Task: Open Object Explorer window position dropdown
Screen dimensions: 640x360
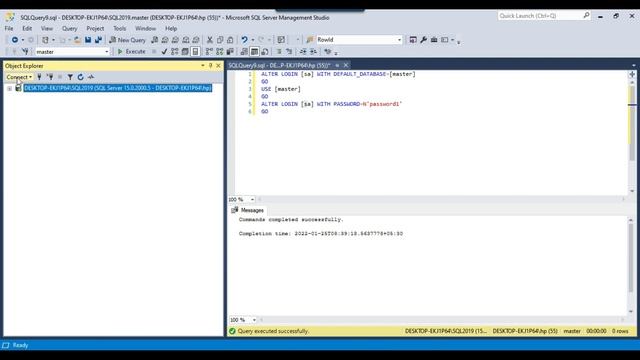Action: click(202, 65)
